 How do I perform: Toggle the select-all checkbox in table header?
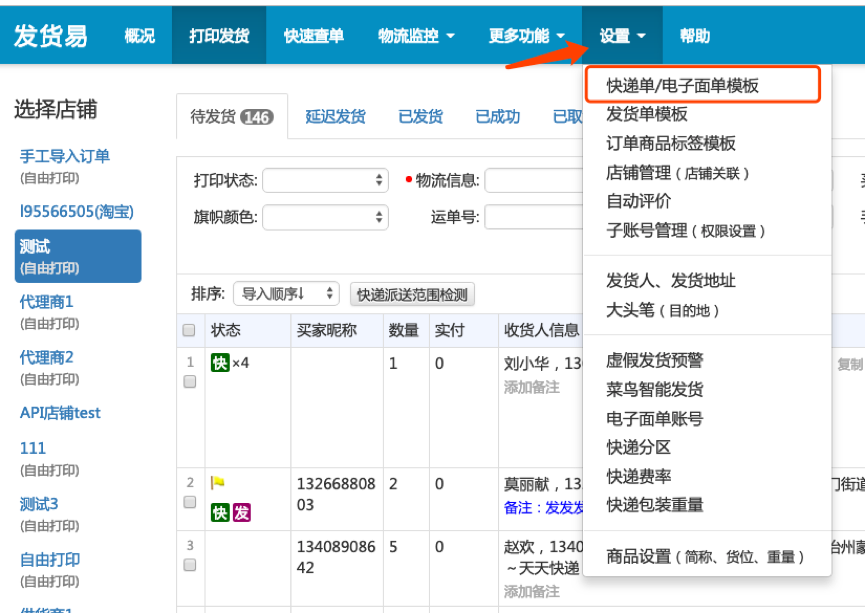click(x=189, y=330)
